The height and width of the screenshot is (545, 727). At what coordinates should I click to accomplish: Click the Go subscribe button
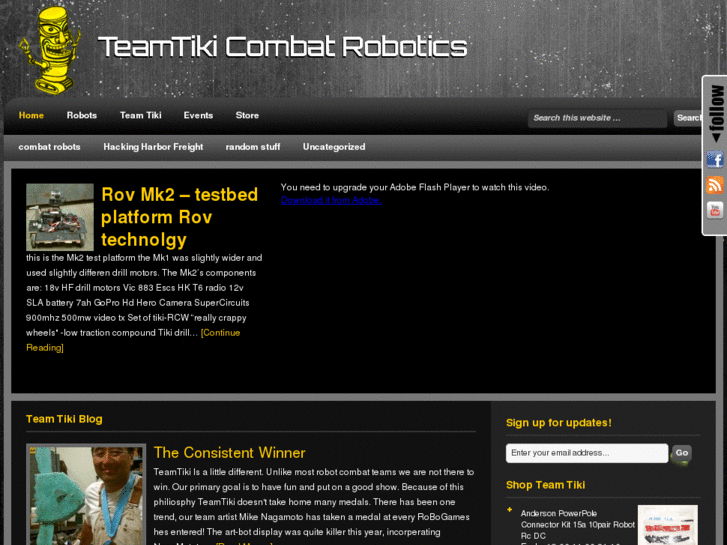point(682,453)
